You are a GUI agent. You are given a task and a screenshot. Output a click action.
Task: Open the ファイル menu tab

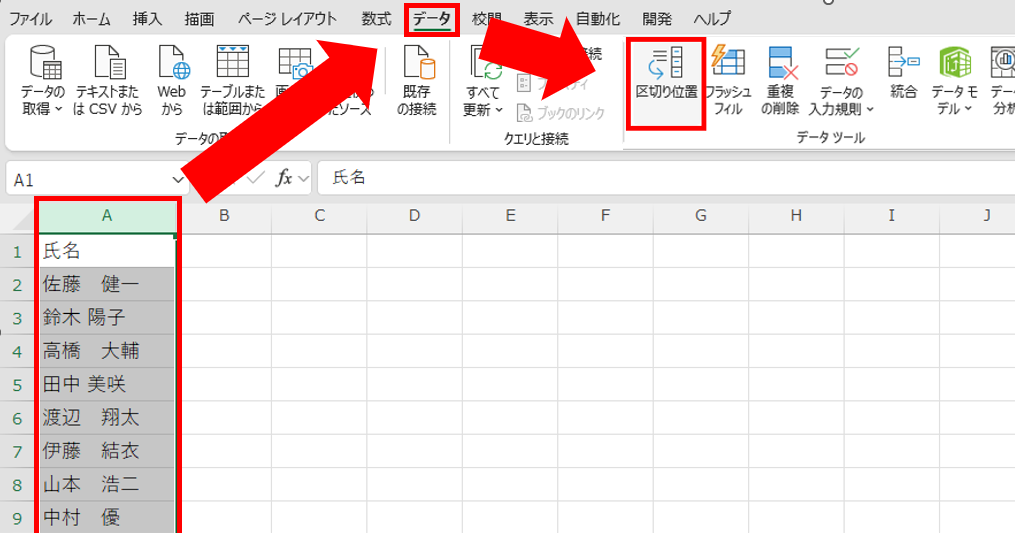[31, 19]
